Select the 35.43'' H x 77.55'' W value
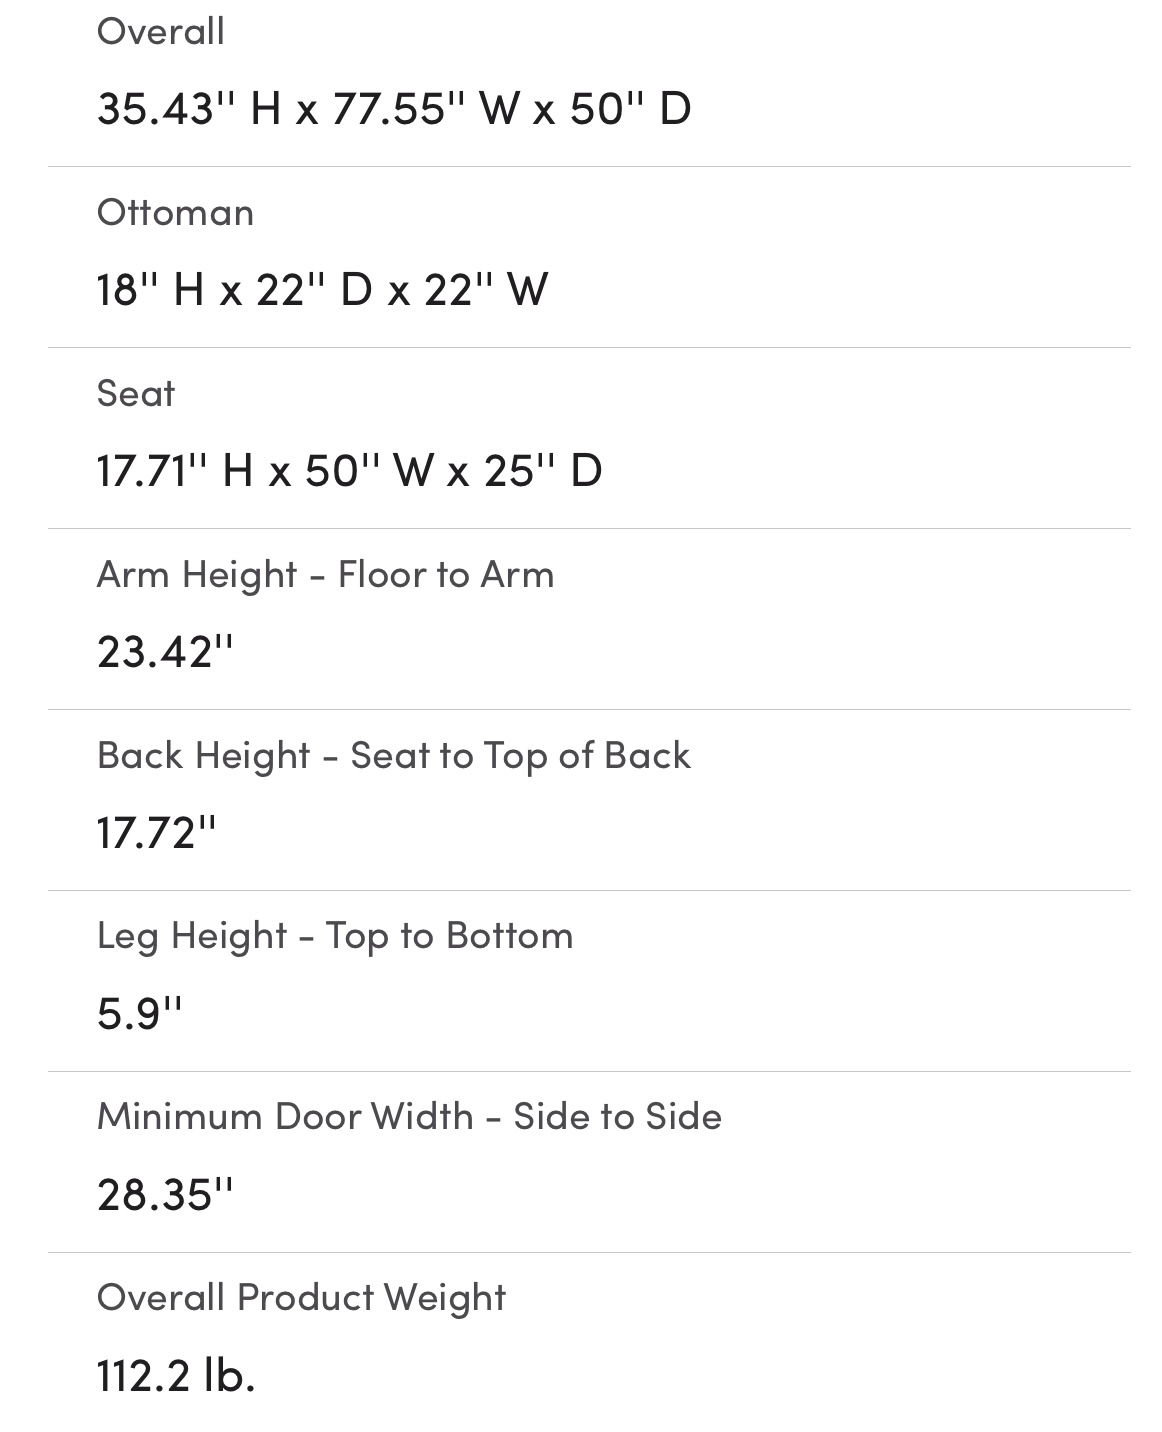The height and width of the screenshot is (1432, 1162). 393,108
